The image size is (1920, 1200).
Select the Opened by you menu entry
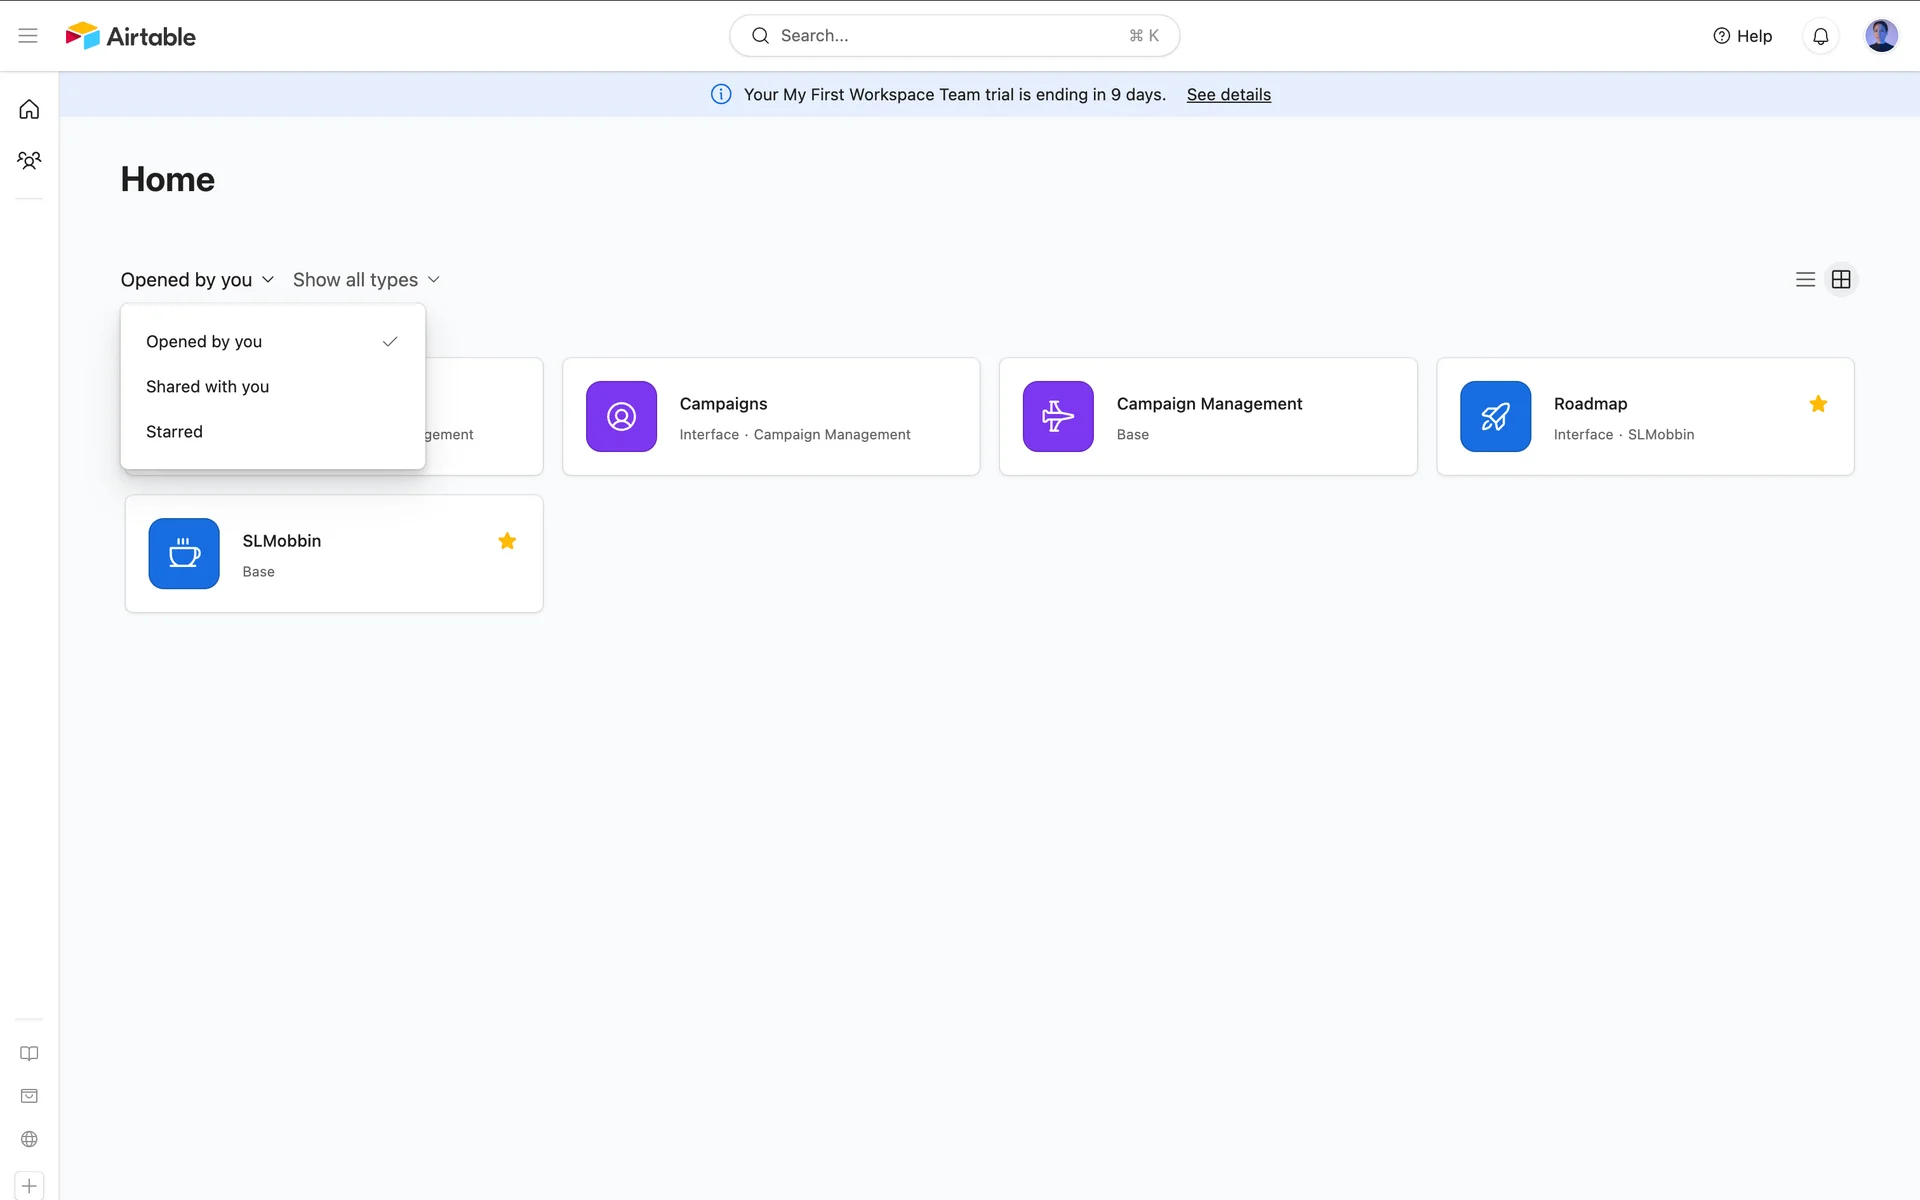tap(204, 342)
